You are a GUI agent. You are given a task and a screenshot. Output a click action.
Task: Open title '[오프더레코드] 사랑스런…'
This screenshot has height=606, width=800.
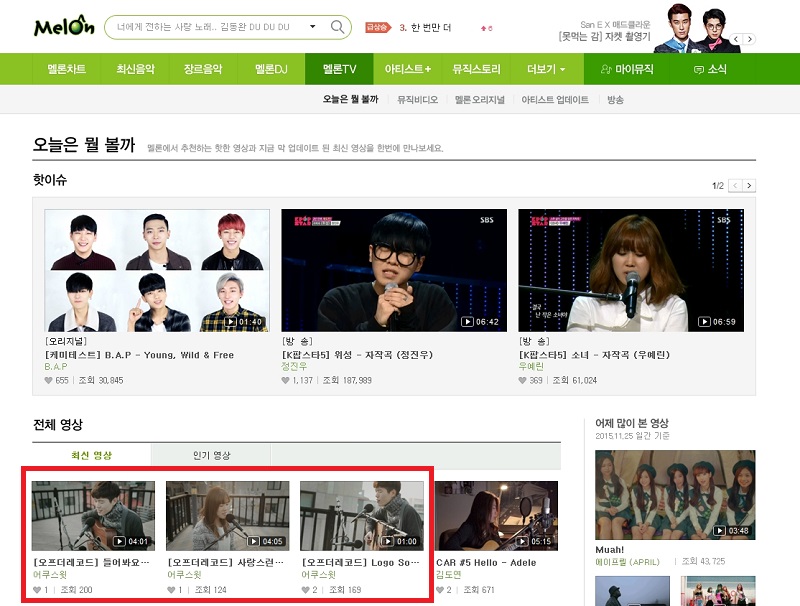226,562
